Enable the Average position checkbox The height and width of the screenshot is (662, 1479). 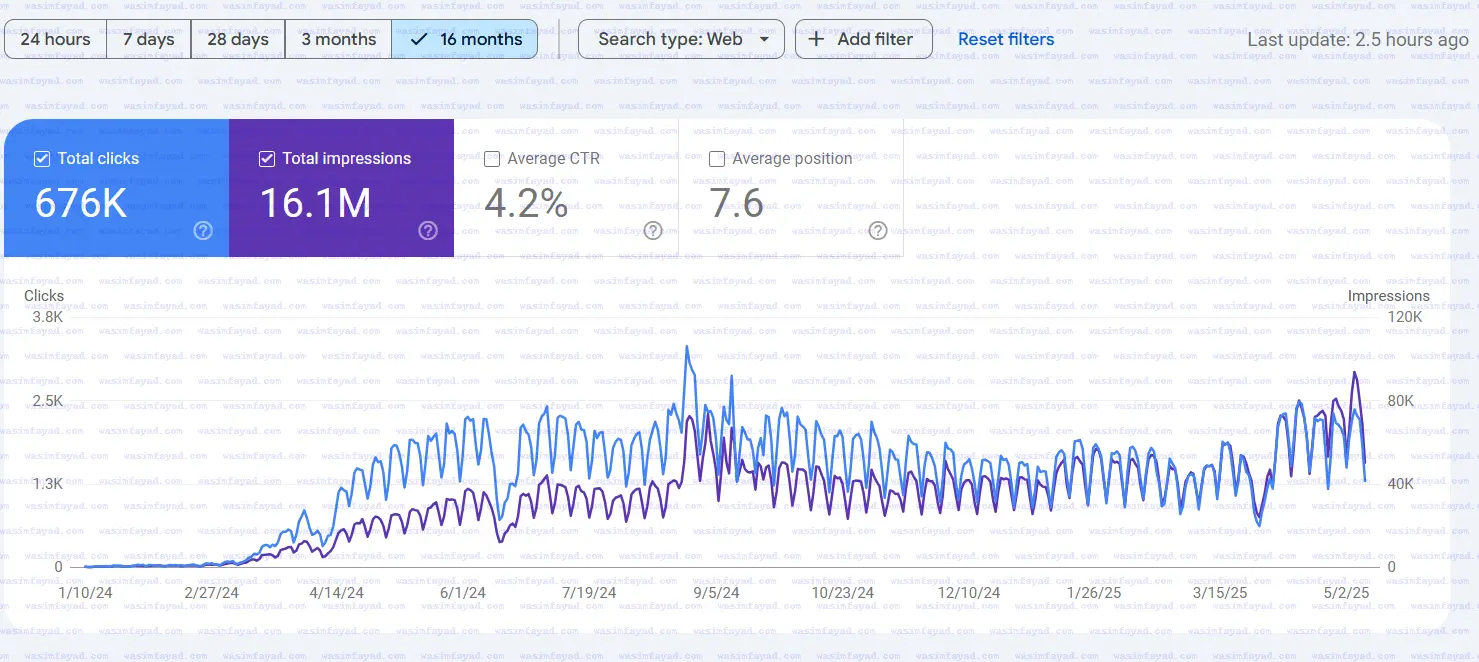tap(717, 159)
